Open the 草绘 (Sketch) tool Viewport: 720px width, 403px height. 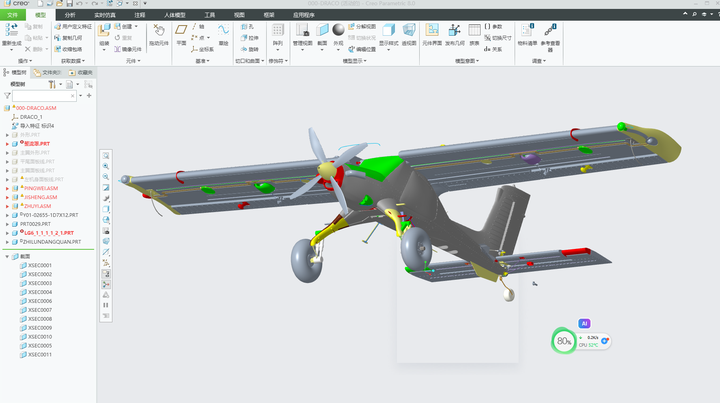click(224, 31)
